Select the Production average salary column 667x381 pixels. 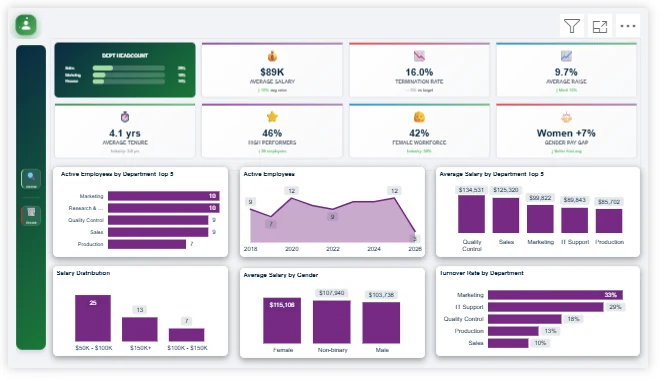[609, 221]
